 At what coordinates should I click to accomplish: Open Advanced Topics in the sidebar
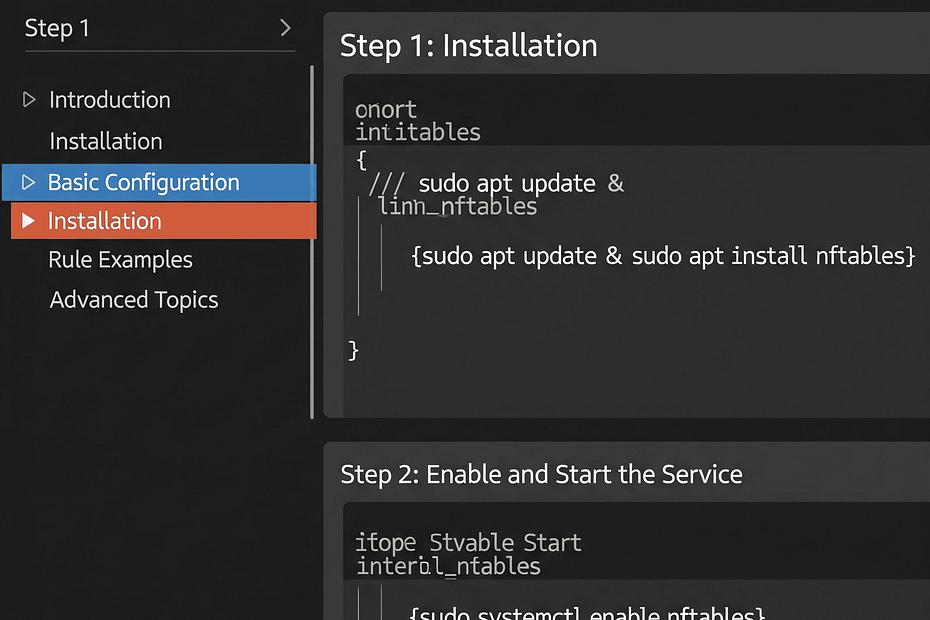pos(134,300)
